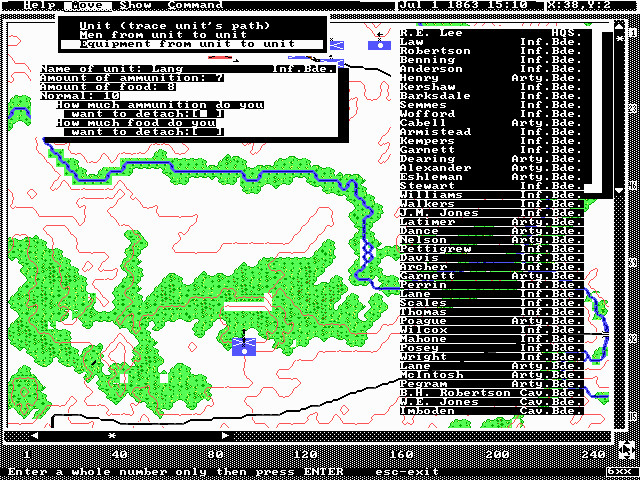Viewport: 640px width, 480px height.
Task: Select the blue unit marker in the woods
Action: click(244, 347)
